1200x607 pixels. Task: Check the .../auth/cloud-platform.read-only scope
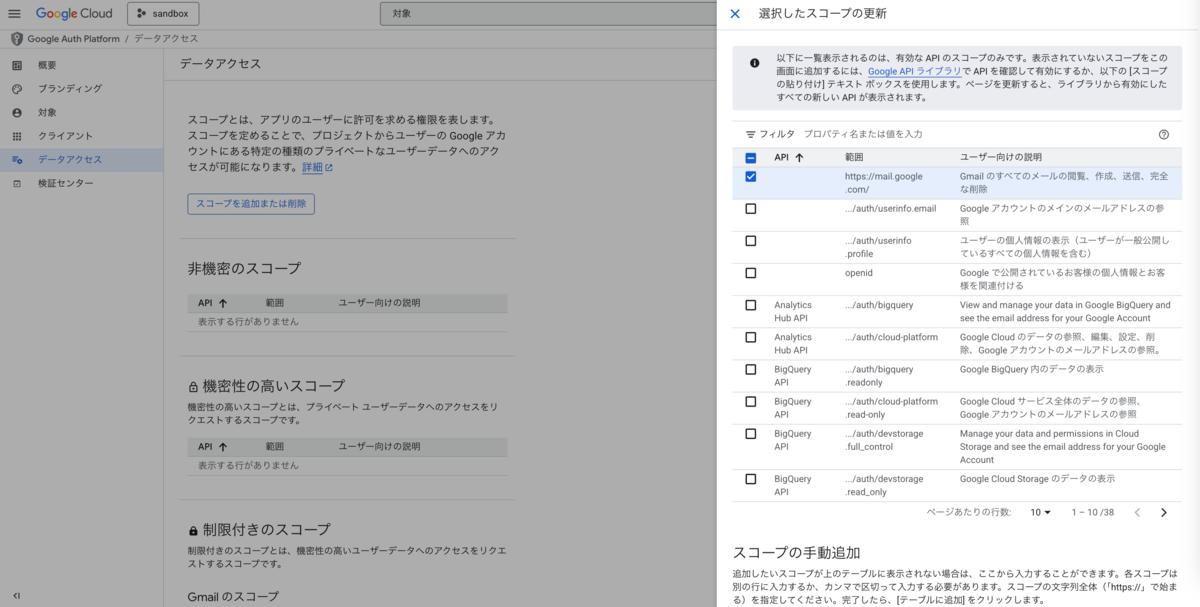[x=751, y=401]
